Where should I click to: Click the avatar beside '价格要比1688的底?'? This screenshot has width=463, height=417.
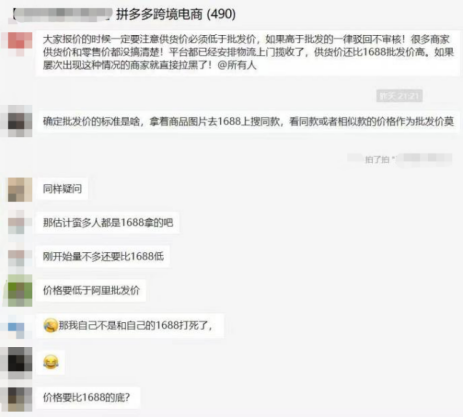20,399
